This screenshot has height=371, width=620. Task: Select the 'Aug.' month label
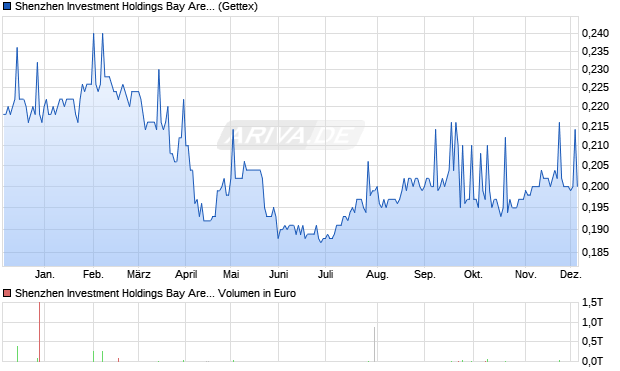(x=377, y=274)
